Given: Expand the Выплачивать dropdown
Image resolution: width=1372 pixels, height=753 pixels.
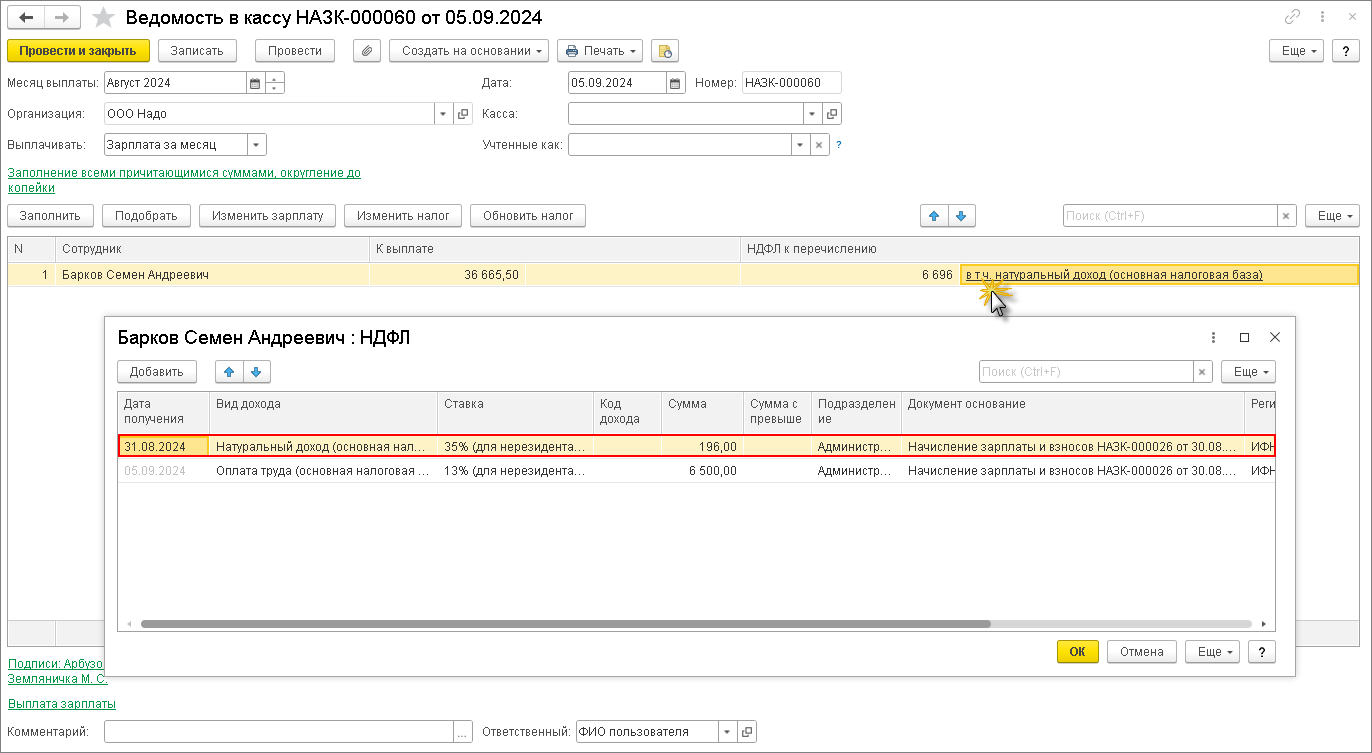Looking at the screenshot, I should (x=257, y=145).
